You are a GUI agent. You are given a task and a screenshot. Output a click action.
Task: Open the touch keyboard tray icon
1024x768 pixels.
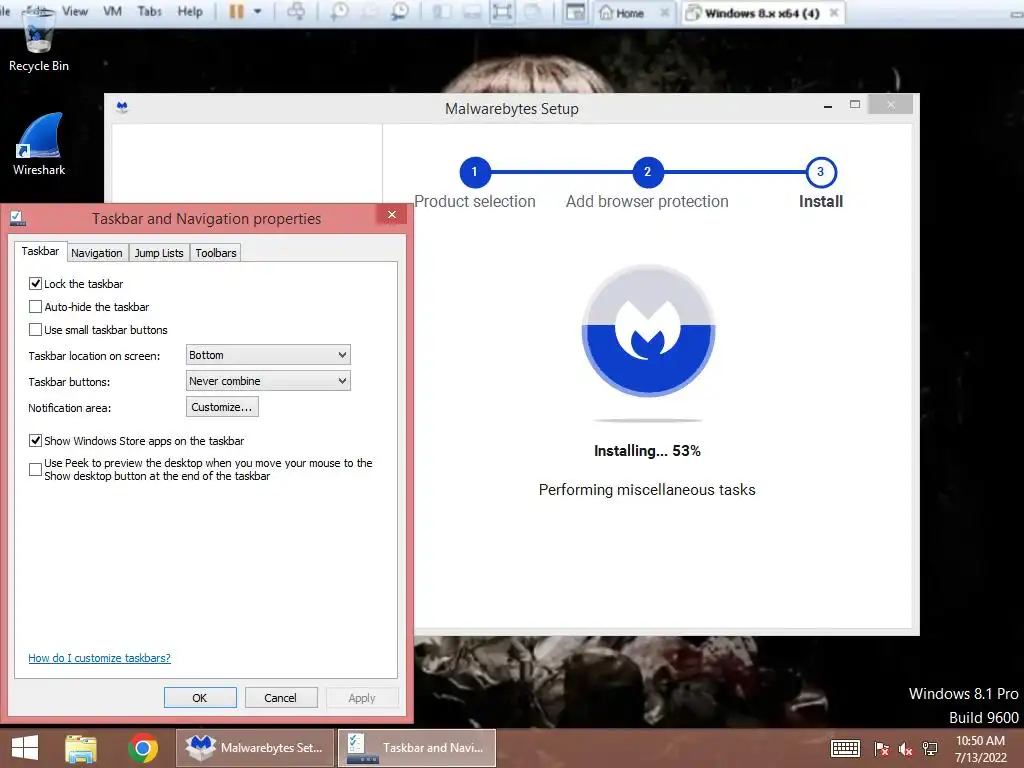[845, 748]
